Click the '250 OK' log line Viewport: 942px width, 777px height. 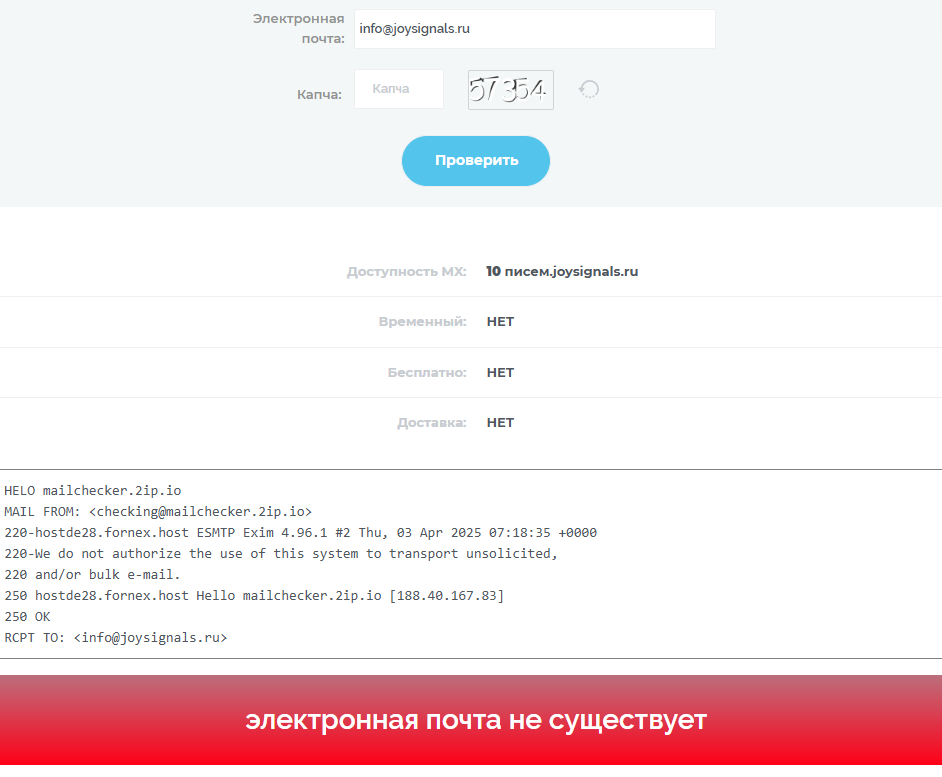point(28,617)
